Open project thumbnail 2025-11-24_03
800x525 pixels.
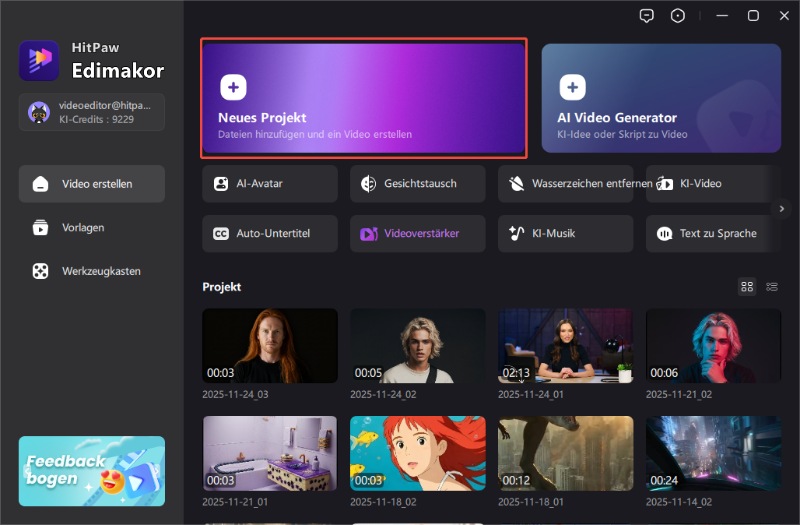point(269,345)
